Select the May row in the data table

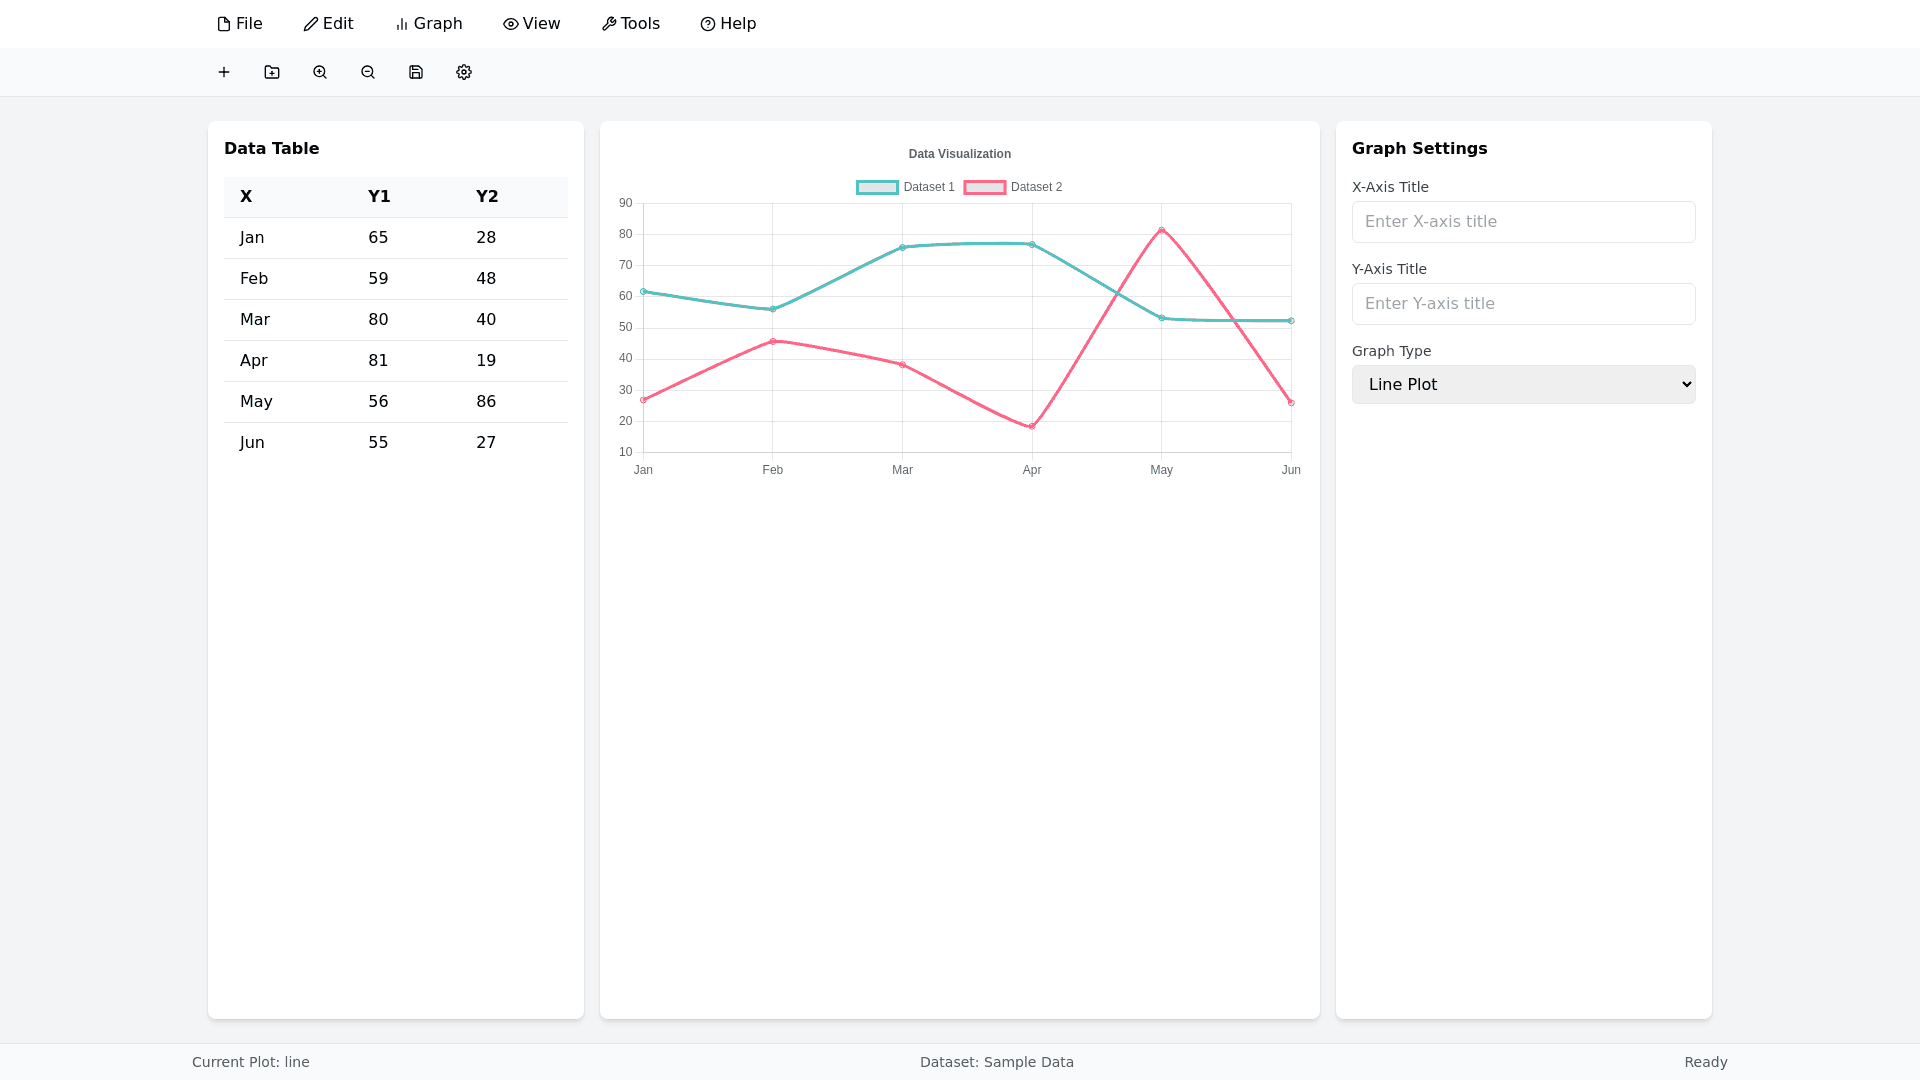point(395,402)
